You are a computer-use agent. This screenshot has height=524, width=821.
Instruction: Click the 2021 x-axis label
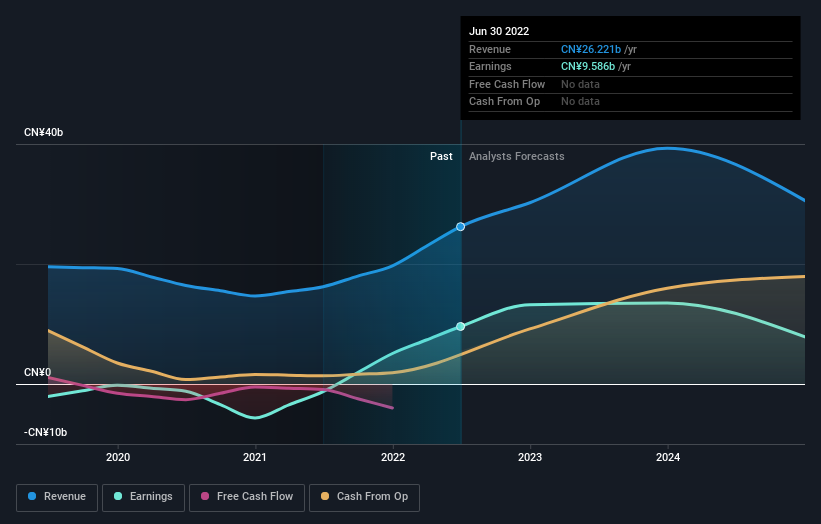(255, 458)
